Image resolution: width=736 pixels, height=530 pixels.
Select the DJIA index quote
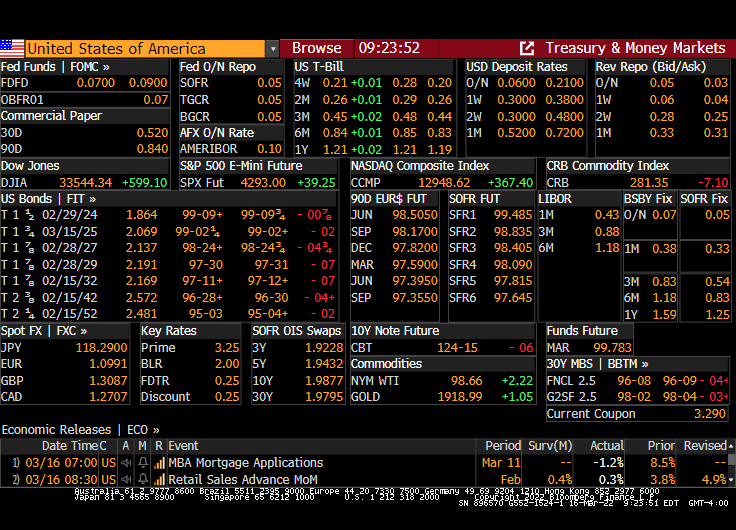click(84, 183)
